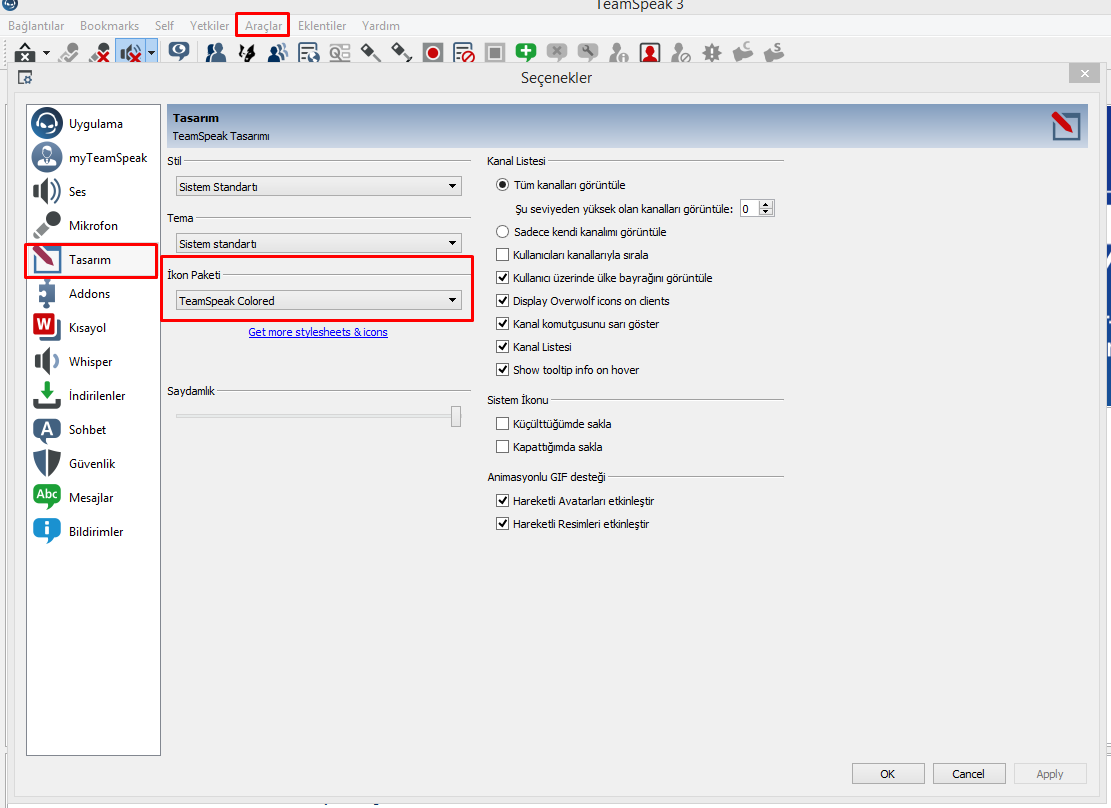Click the puzzle piece C toolbar icon
Image resolution: width=1111 pixels, height=808 pixels.
(x=743, y=52)
